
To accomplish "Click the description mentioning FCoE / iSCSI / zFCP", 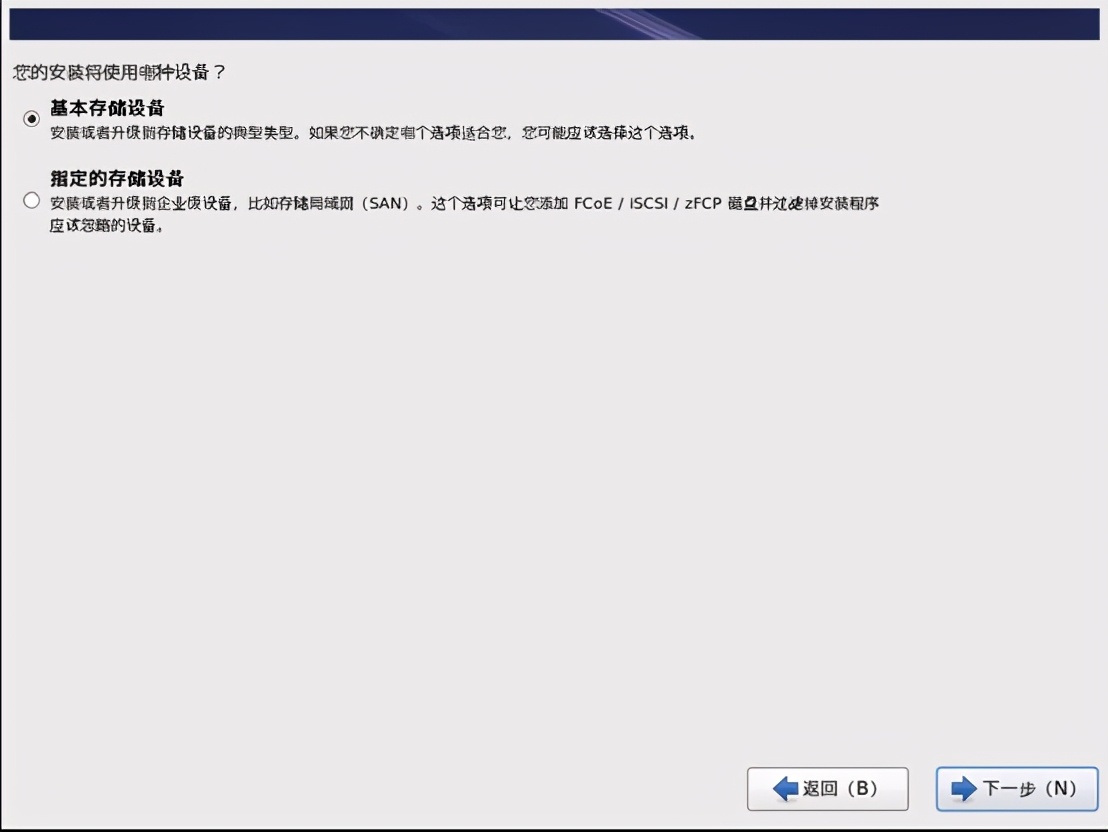I will pos(464,214).
